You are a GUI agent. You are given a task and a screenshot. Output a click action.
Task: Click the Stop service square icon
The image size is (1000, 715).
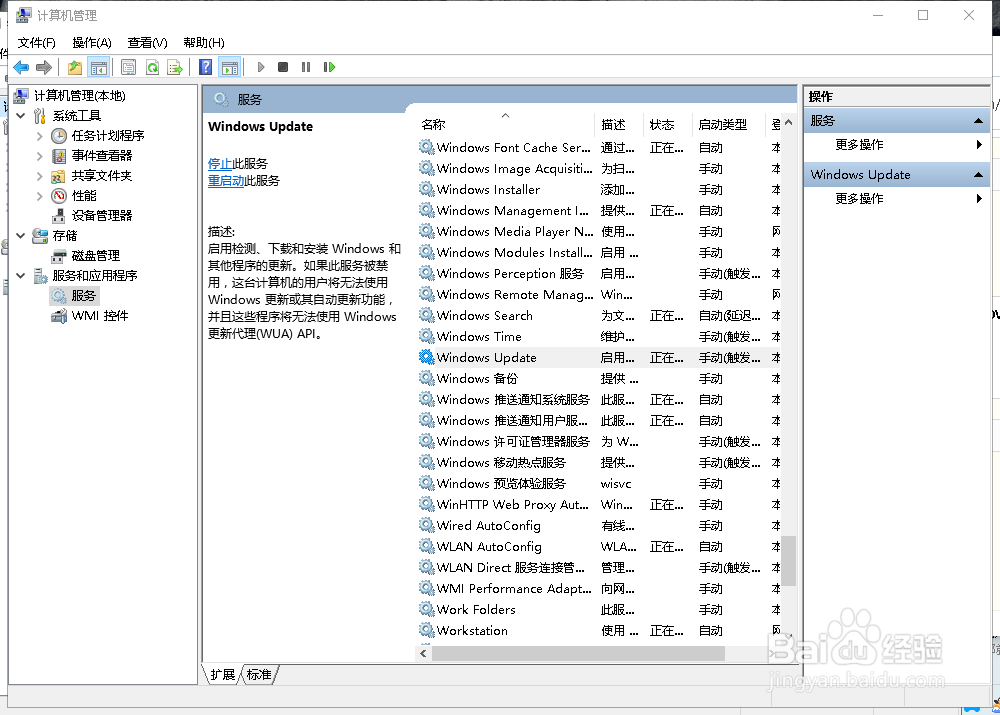point(283,67)
